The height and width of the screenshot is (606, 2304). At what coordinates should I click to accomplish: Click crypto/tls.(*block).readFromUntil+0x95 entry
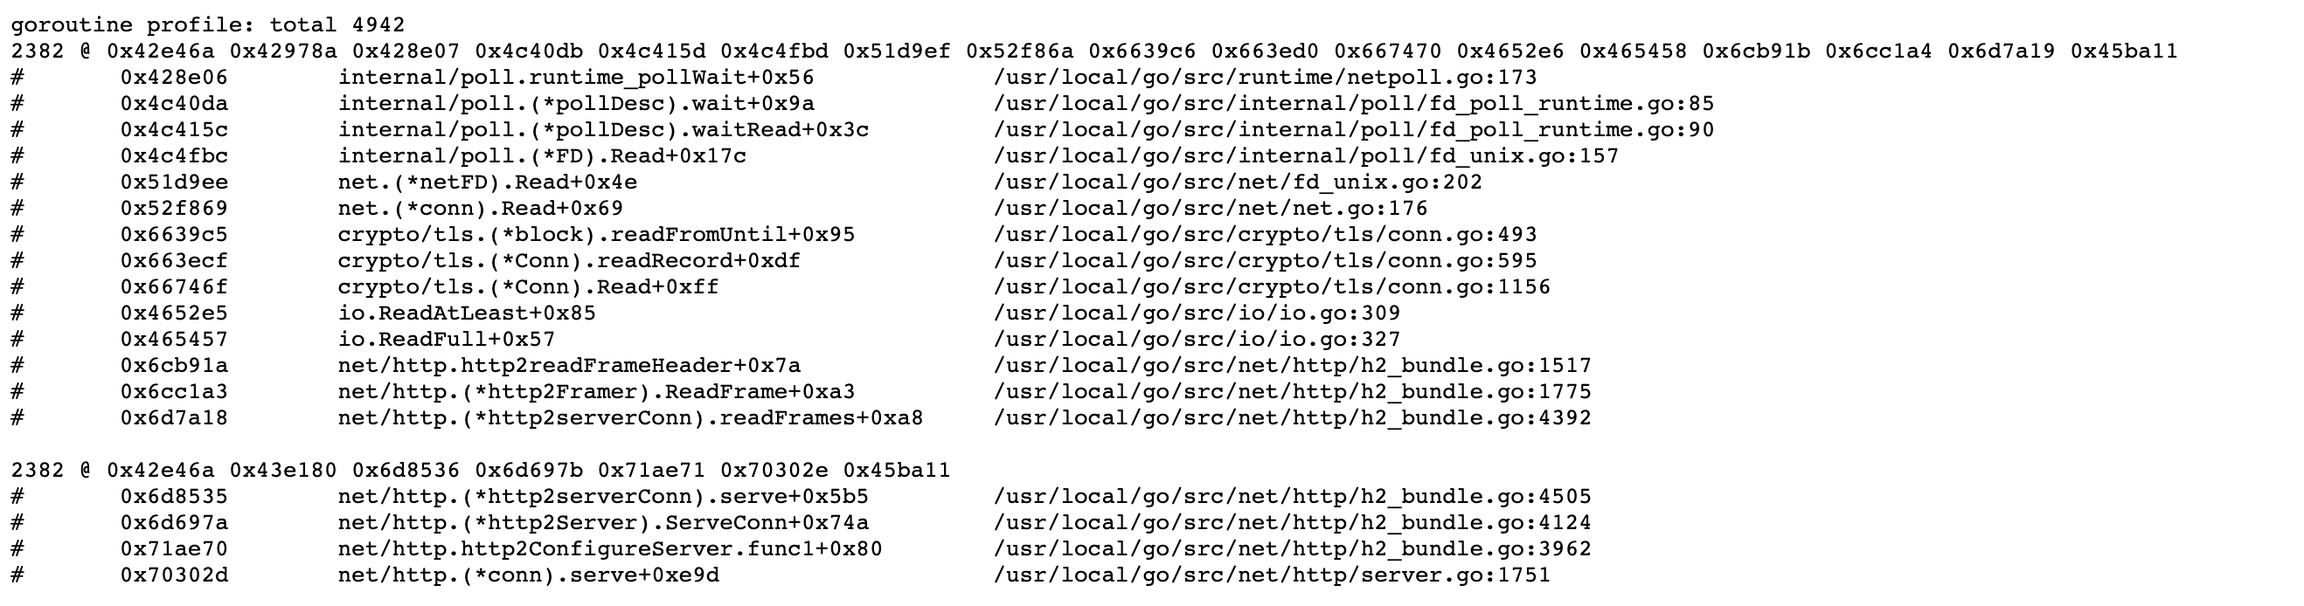coord(596,234)
